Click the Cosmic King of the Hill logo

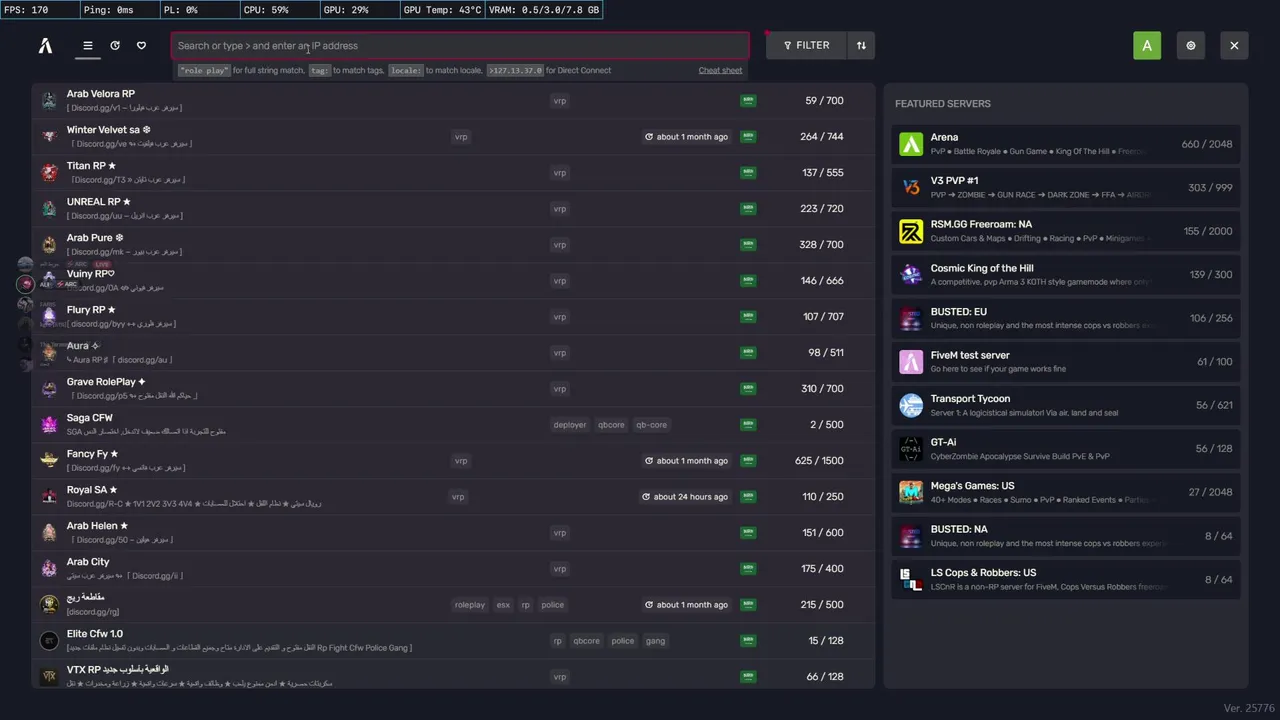[x=911, y=274]
